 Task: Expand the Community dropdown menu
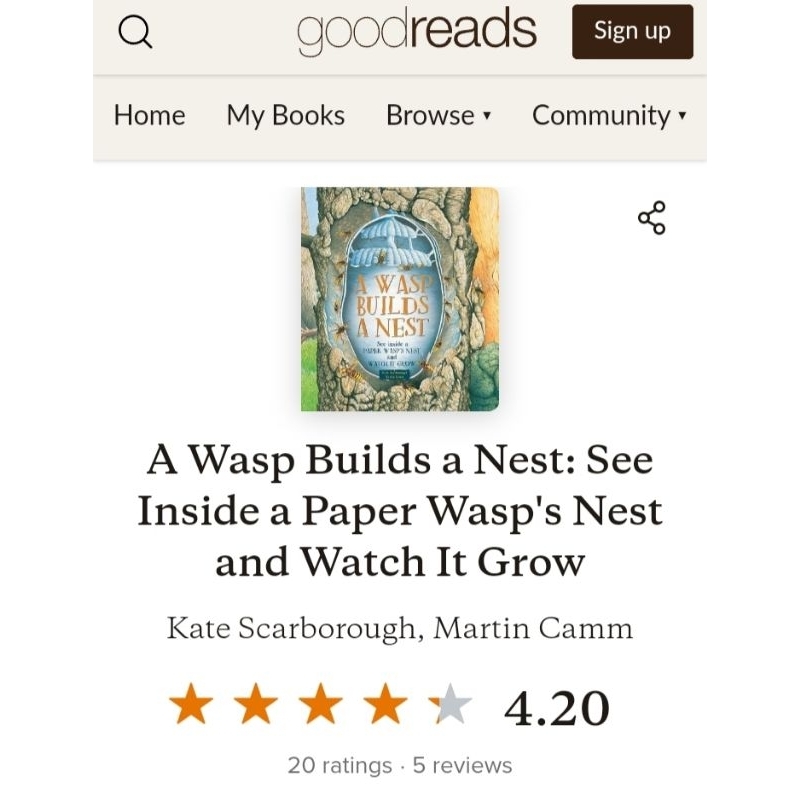point(609,115)
